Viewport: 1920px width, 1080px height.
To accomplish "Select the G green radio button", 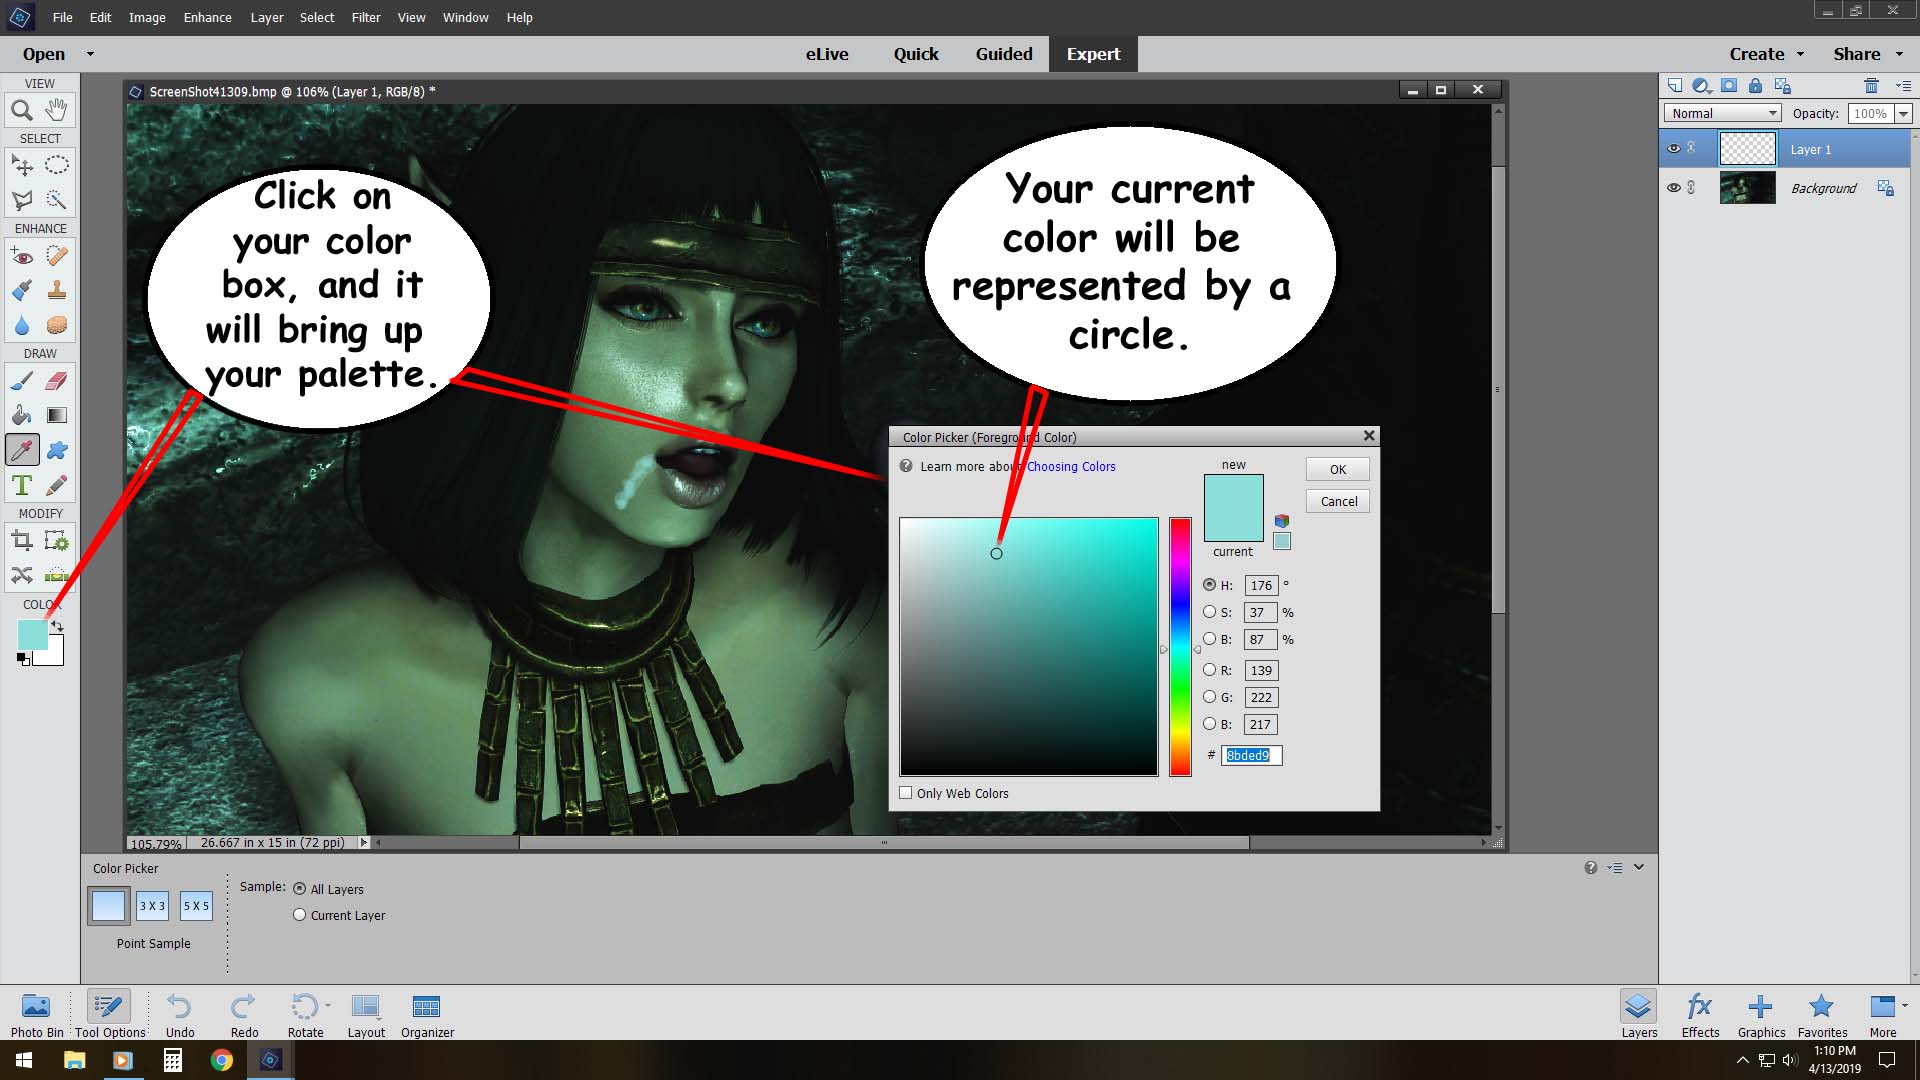I will point(1209,697).
